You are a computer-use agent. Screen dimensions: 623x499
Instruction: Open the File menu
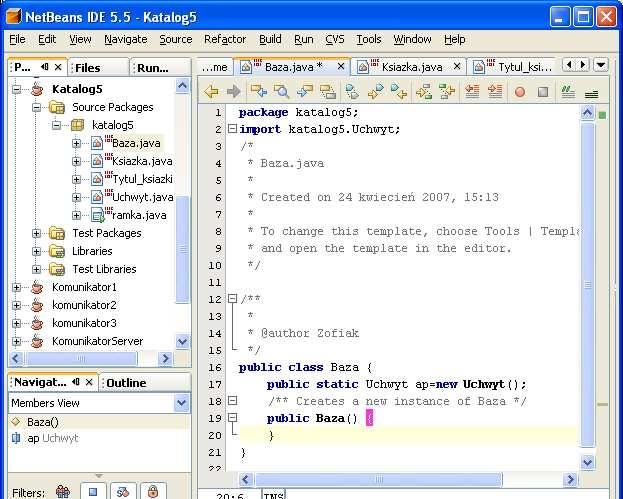17,39
